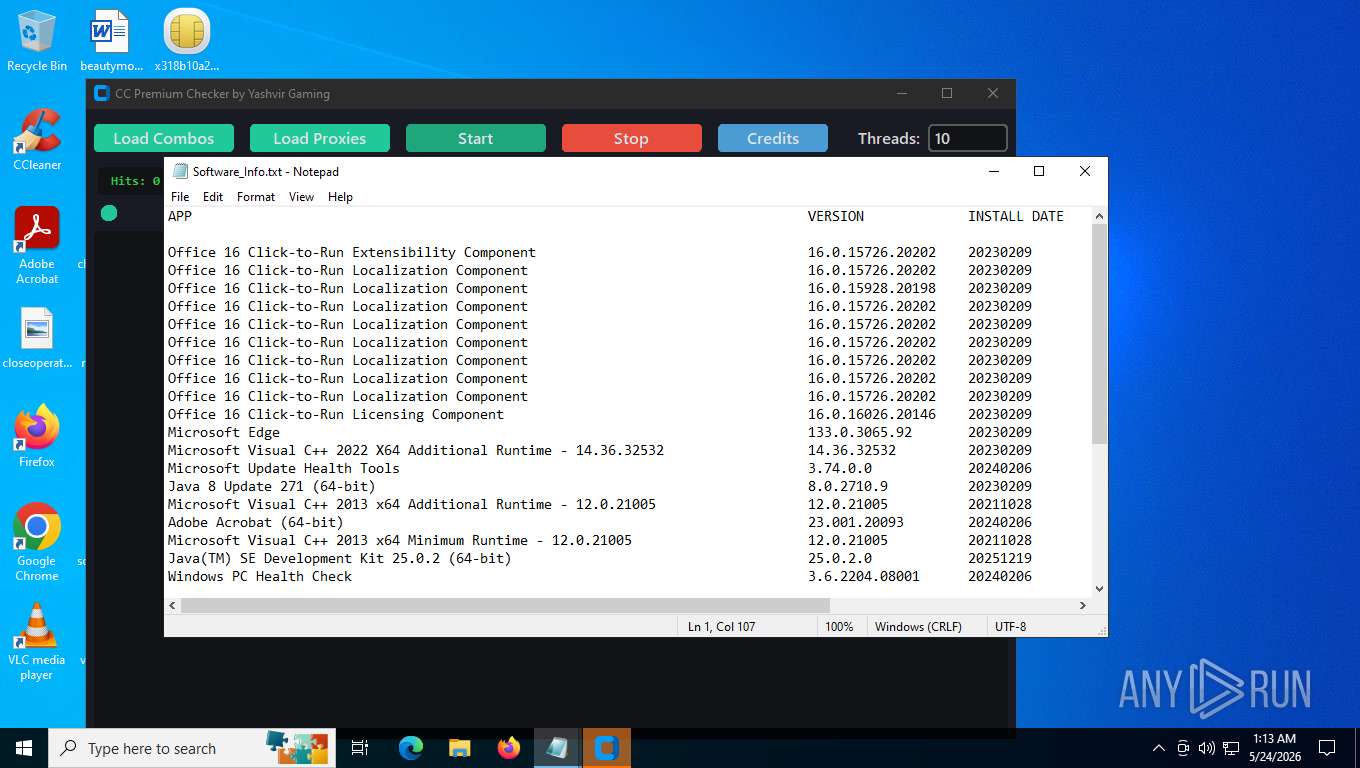This screenshot has height=768, width=1360.
Task: Open the x318b10a2 SIM chip icon
Action: click(186, 40)
